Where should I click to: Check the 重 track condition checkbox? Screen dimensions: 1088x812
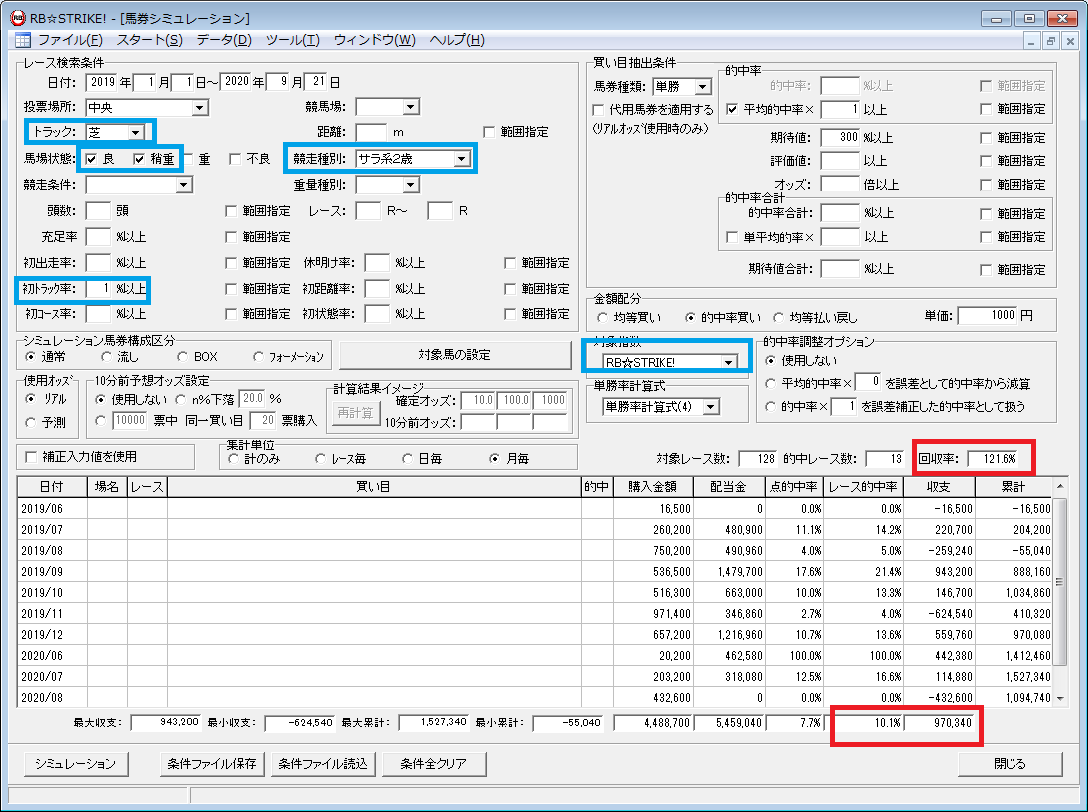189,159
